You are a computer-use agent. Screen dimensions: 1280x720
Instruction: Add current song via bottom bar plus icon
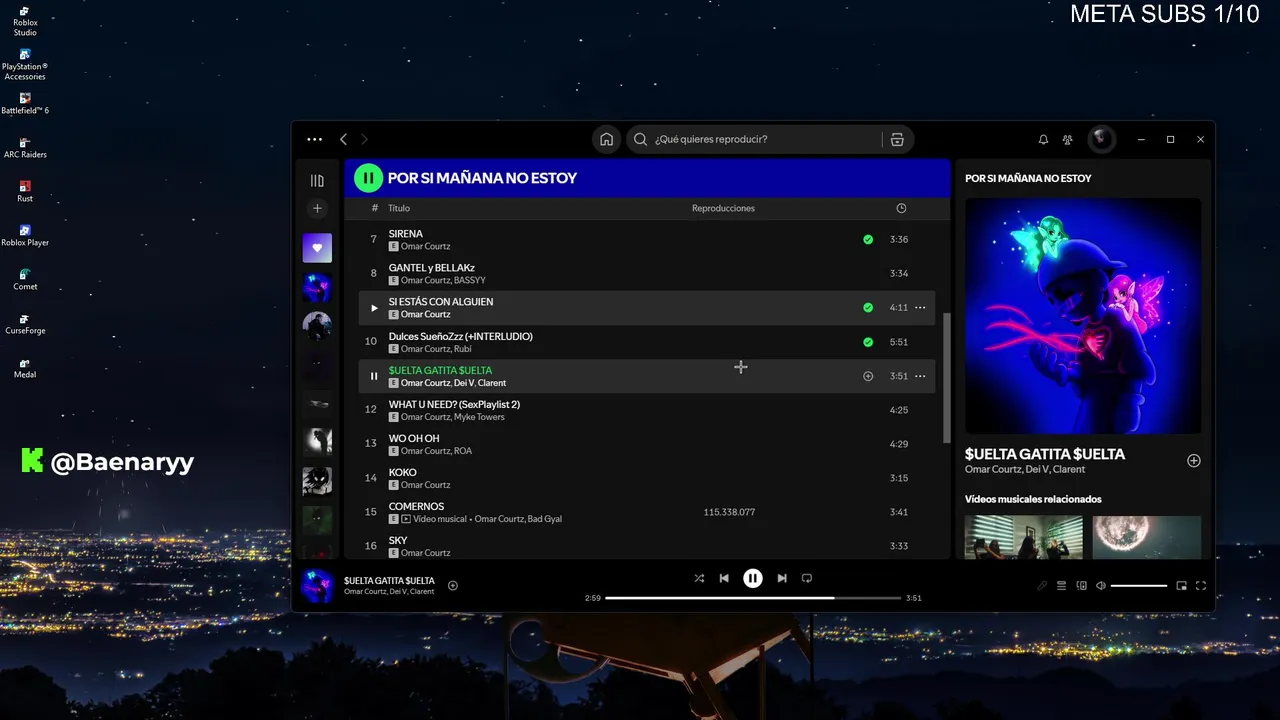click(453, 586)
